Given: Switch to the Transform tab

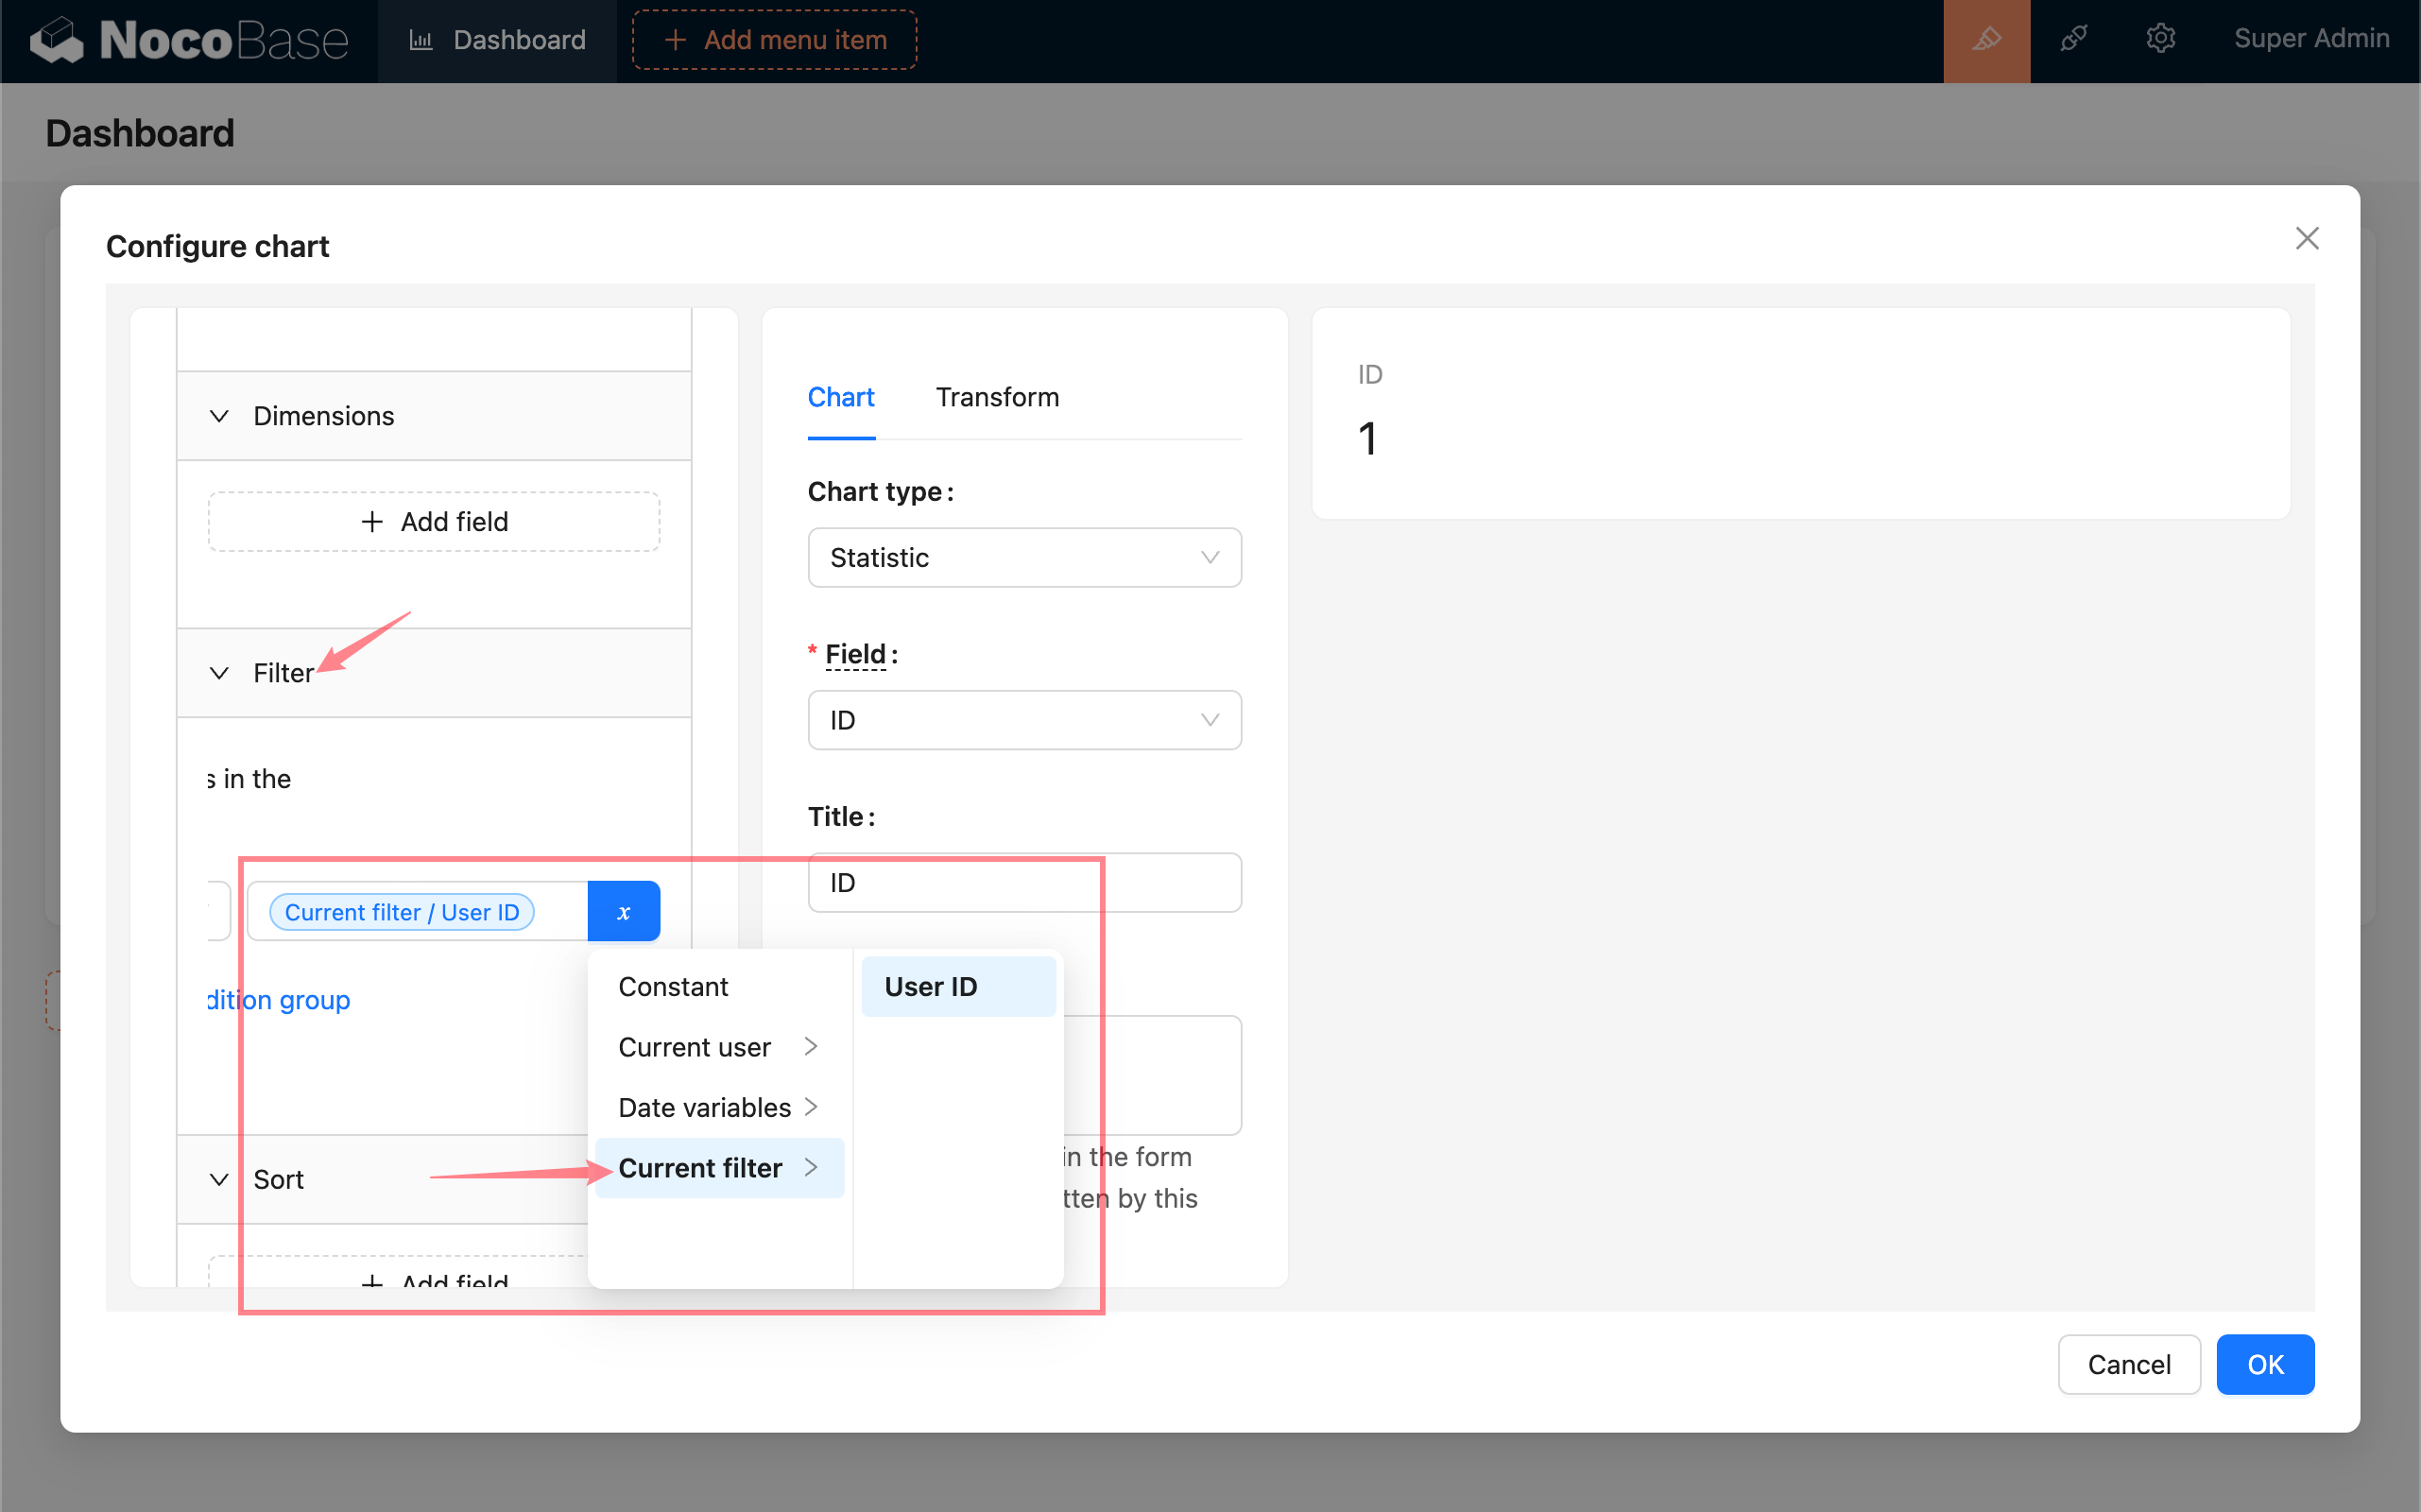Looking at the screenshot, I should coord(997,397).
